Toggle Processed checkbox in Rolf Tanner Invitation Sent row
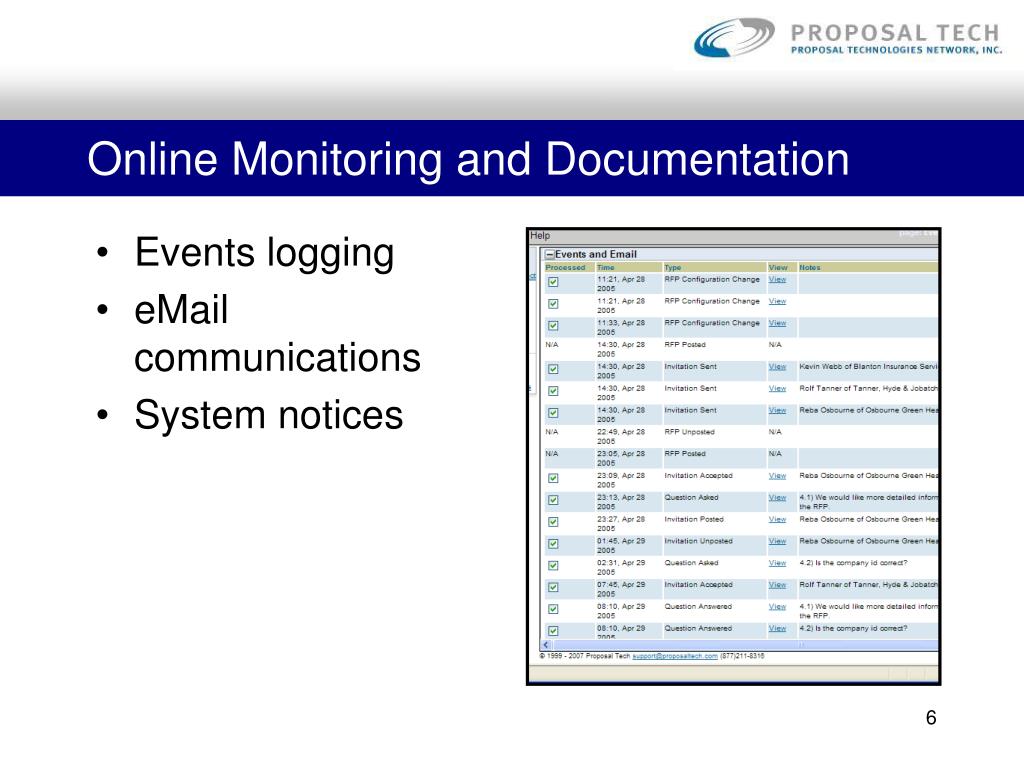This screenshot has width=1024, height=768. click(x=553, y=391)
